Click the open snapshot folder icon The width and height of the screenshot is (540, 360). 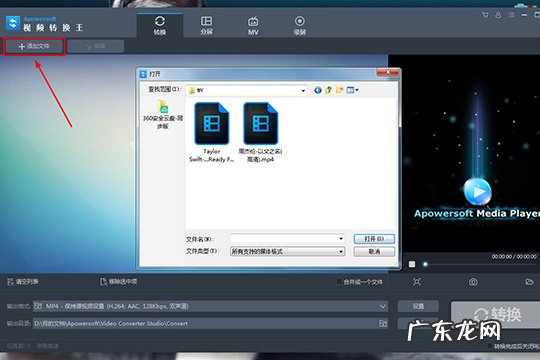(529, 282)
